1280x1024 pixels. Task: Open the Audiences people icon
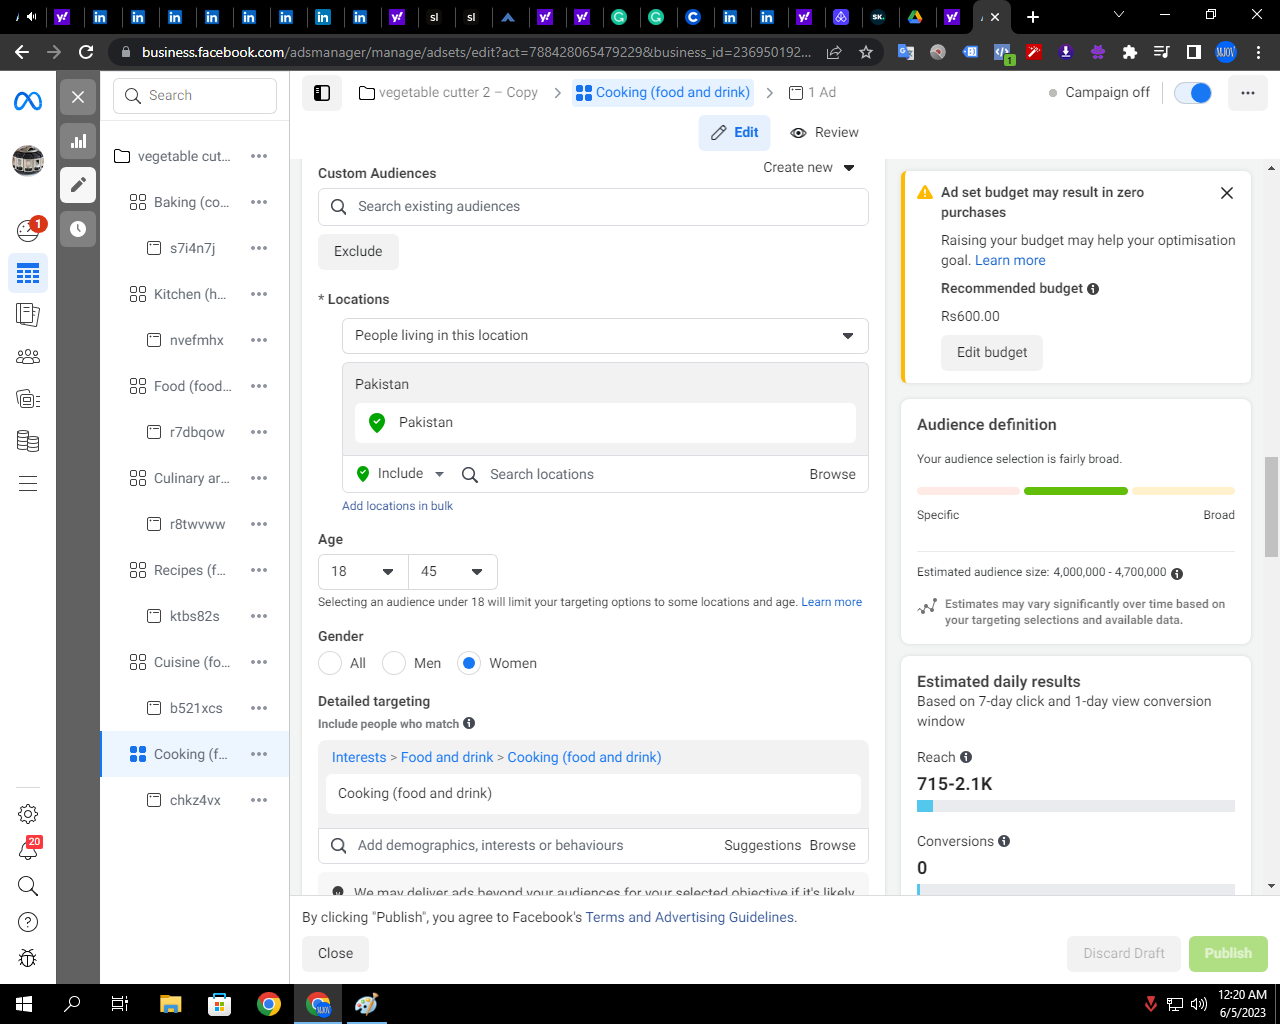[x=28, y=357]
